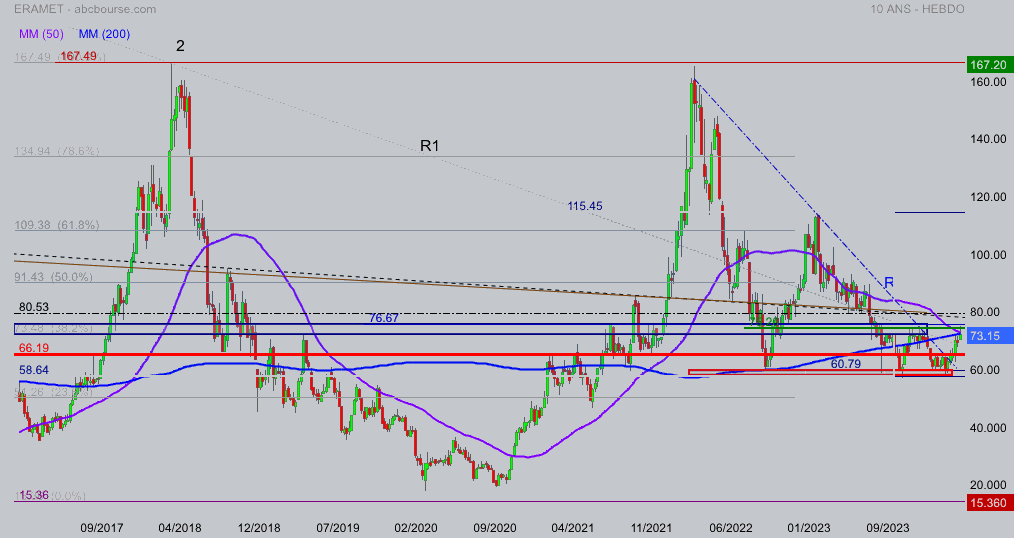Click the 91.43 (50.0%) Fibonacci label
This screenshot has height=538, width=1014.
pyautogui.click(x=54, y=277)
